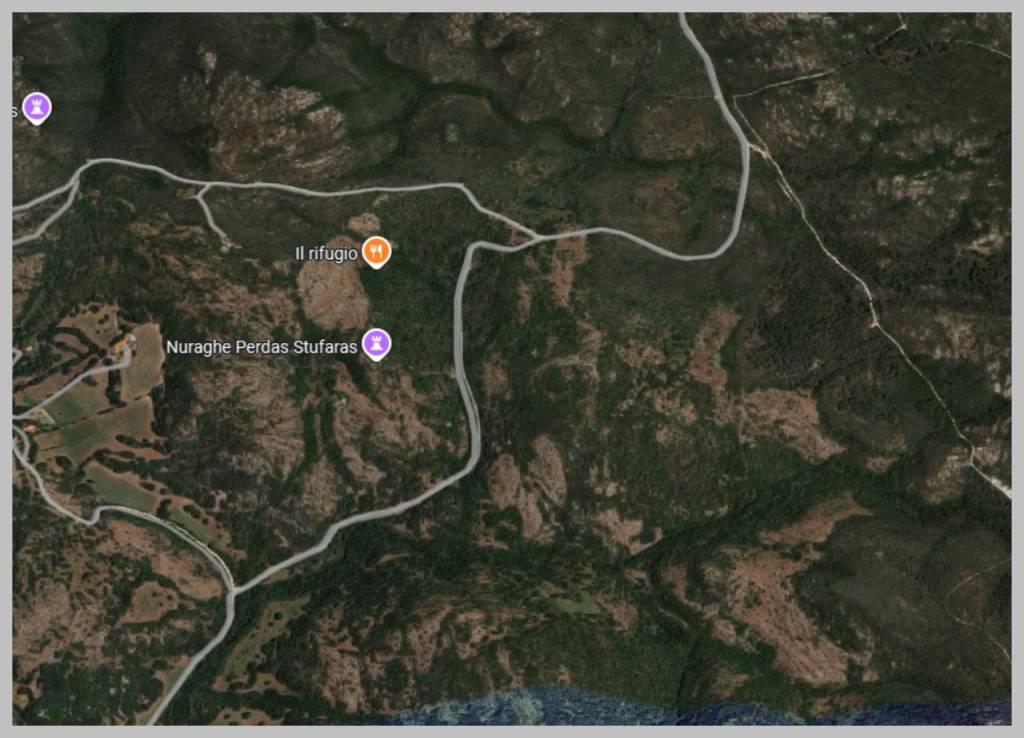The height and width of the screenshot is (738, 1024).
Task: Open the Il rifugio text label
Action: tap(327, 253)
